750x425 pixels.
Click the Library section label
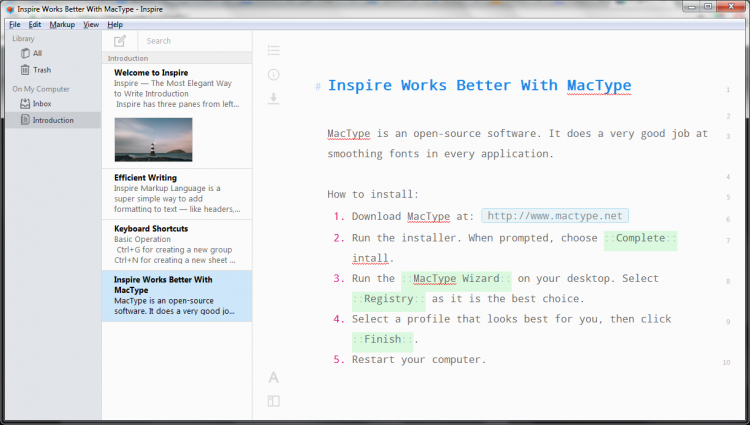23,39
